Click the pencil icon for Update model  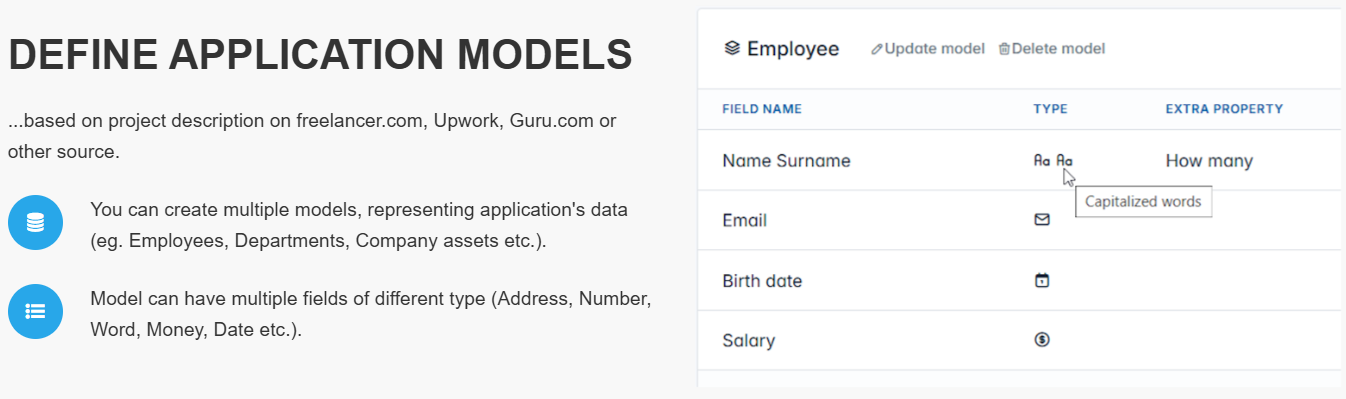coord(877,49)
